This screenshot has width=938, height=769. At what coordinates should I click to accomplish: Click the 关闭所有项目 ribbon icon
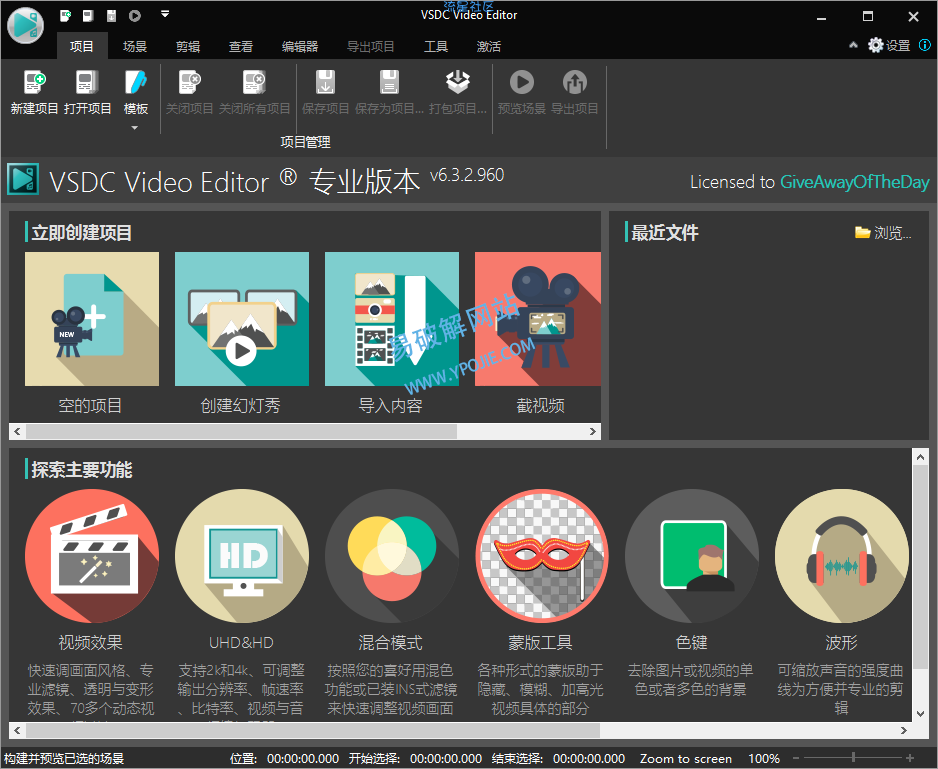pos(254,83)
